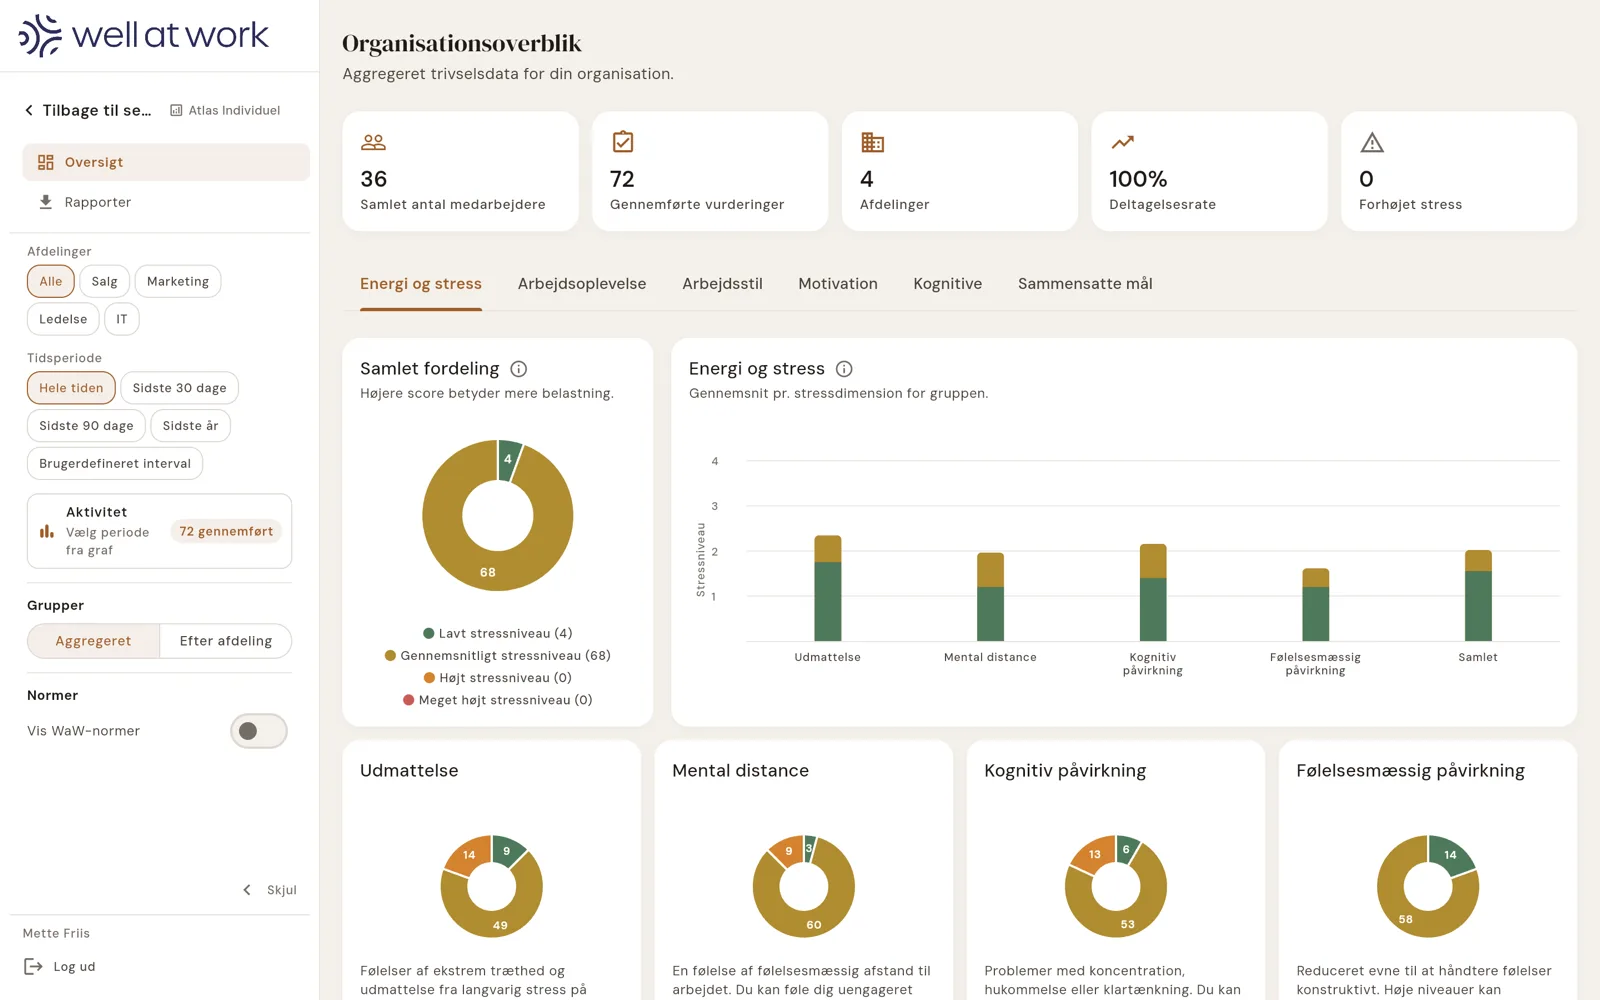Select the Aggregeret grouping option

coord(94,641)
